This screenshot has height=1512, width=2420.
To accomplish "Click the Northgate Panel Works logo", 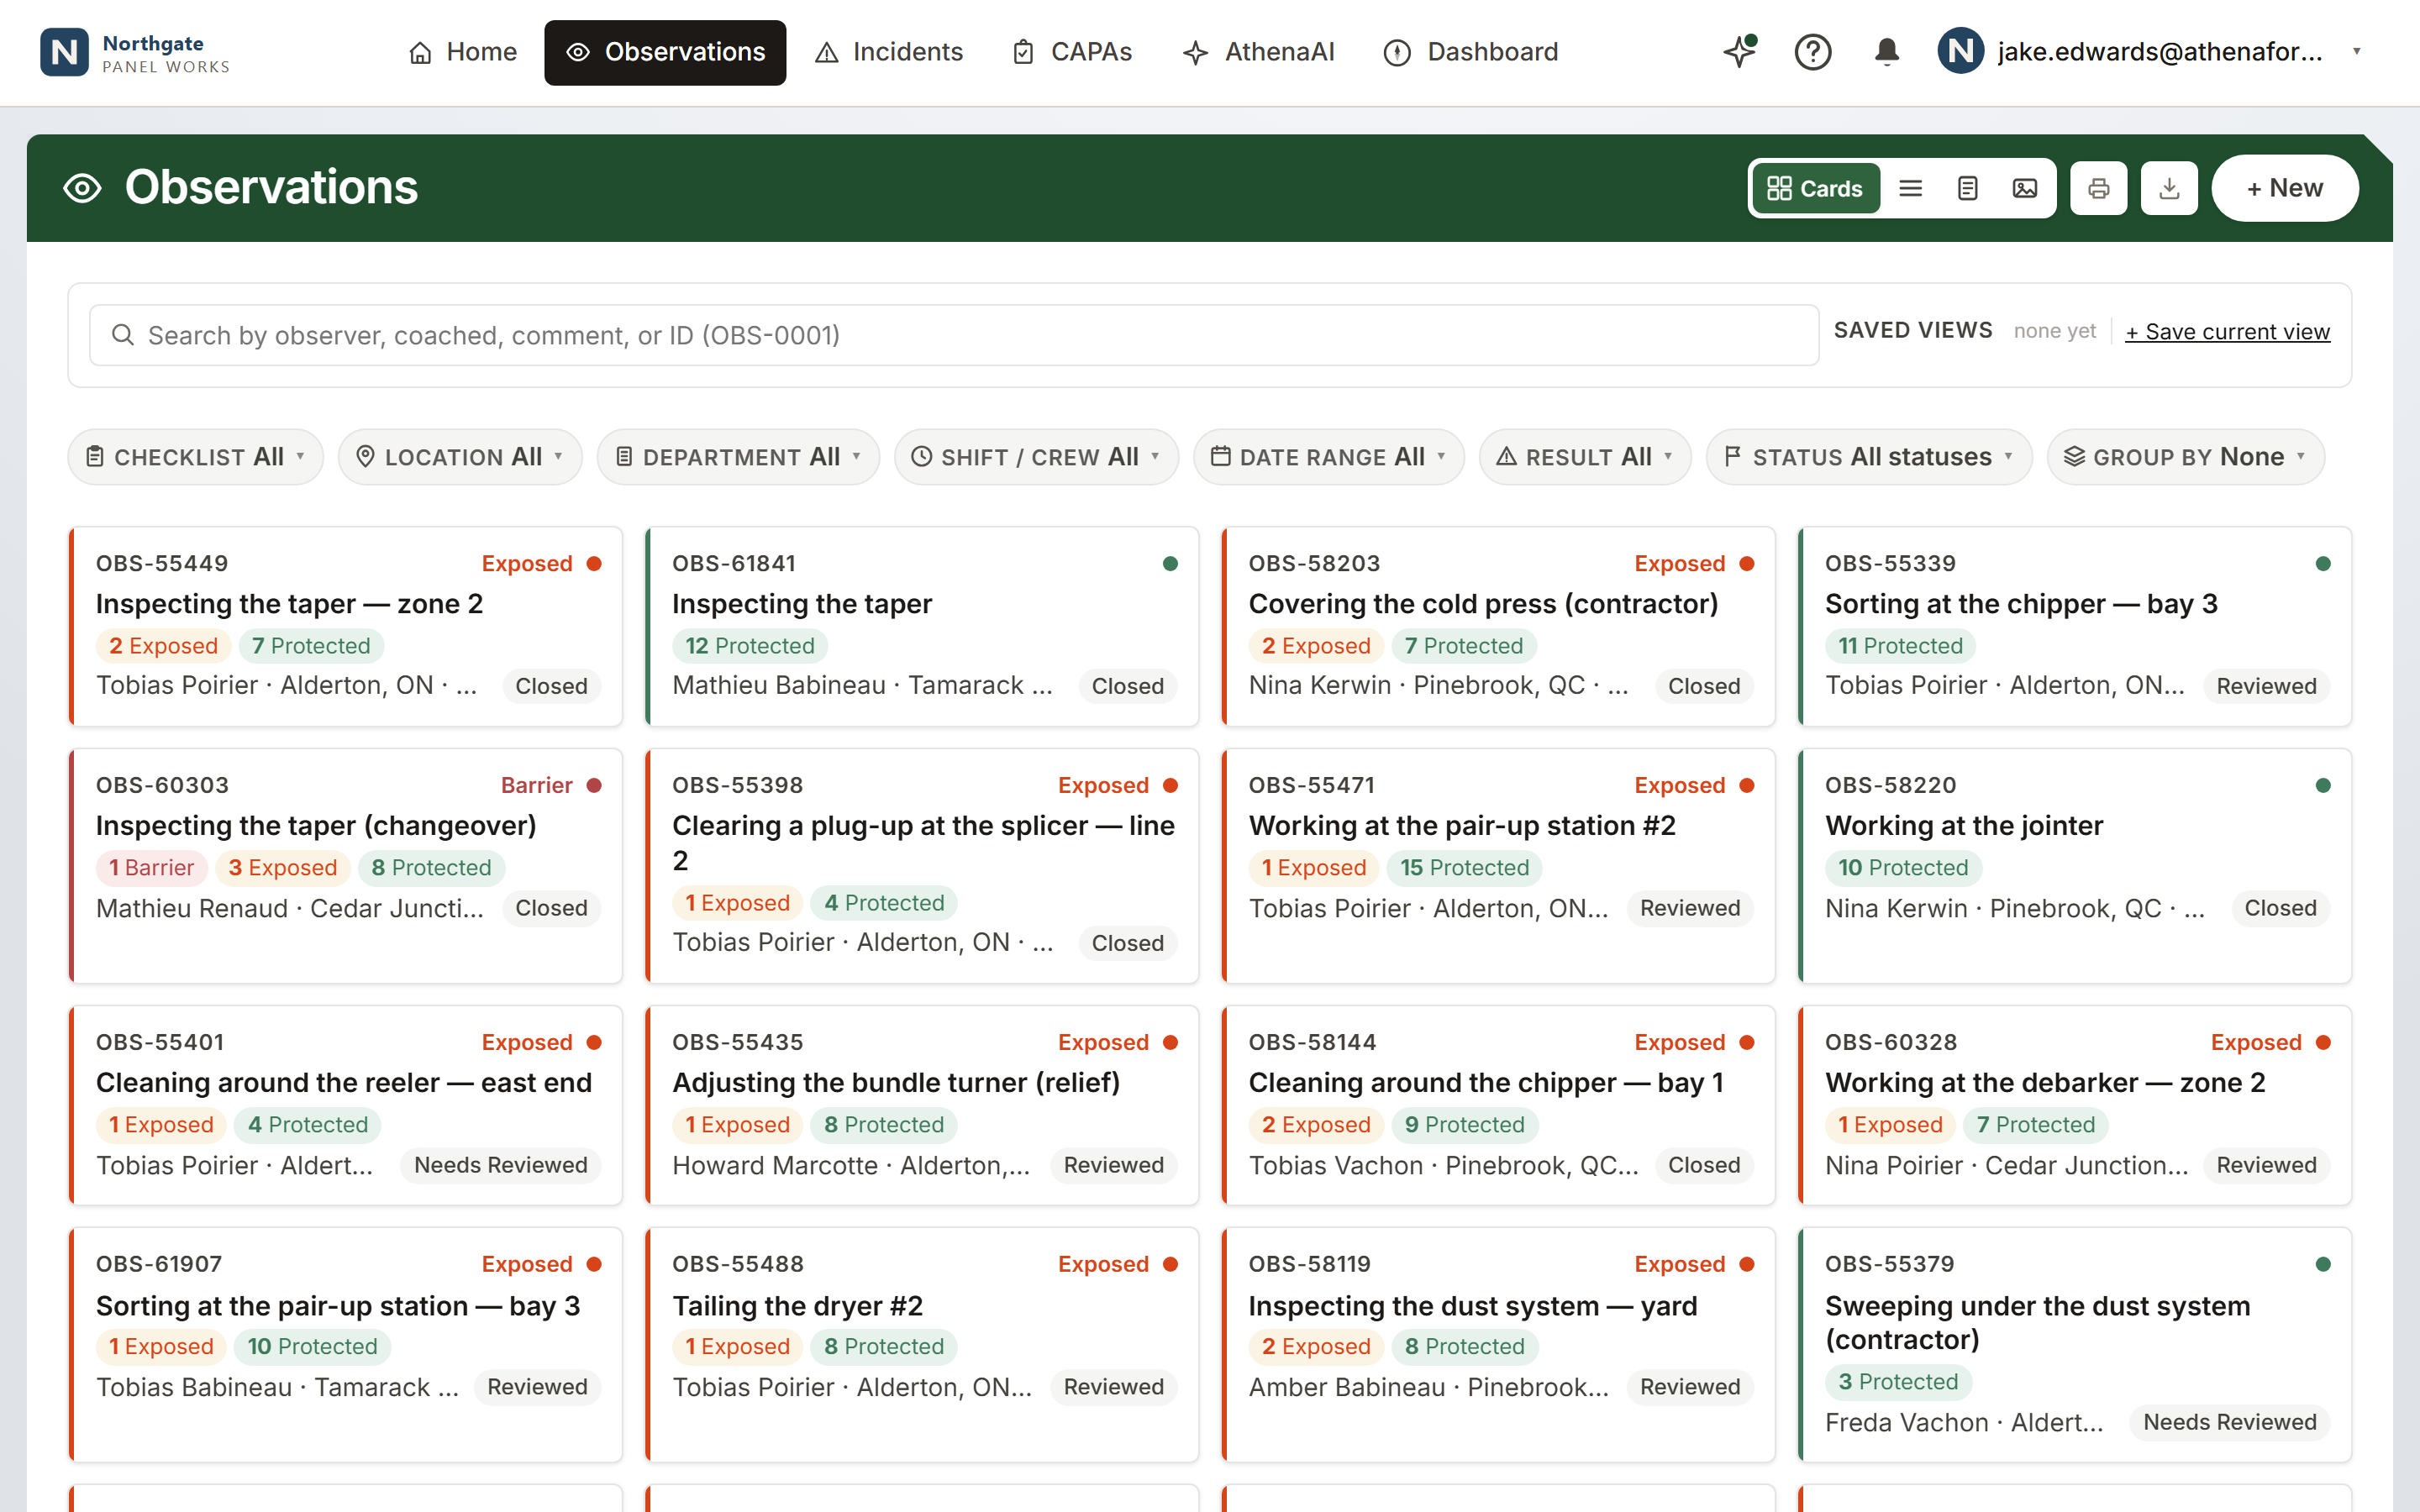I will click(x=135, y=52).
